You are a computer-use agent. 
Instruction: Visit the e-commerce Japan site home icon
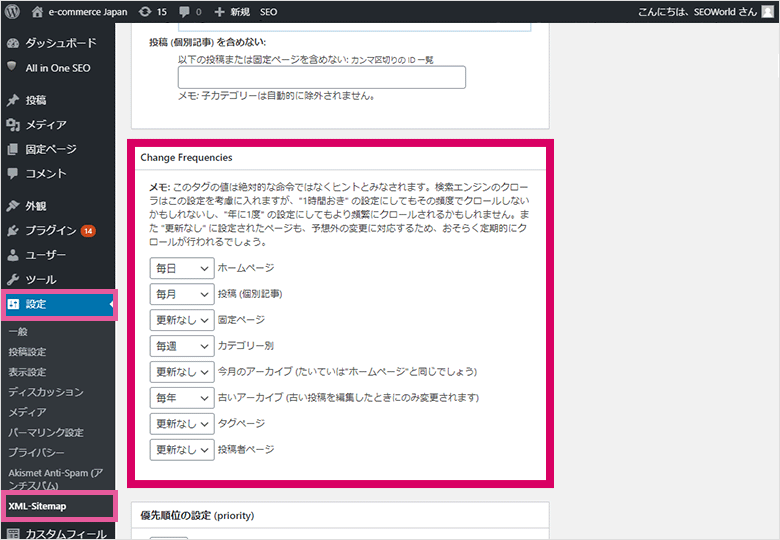(x=37, y=11)
